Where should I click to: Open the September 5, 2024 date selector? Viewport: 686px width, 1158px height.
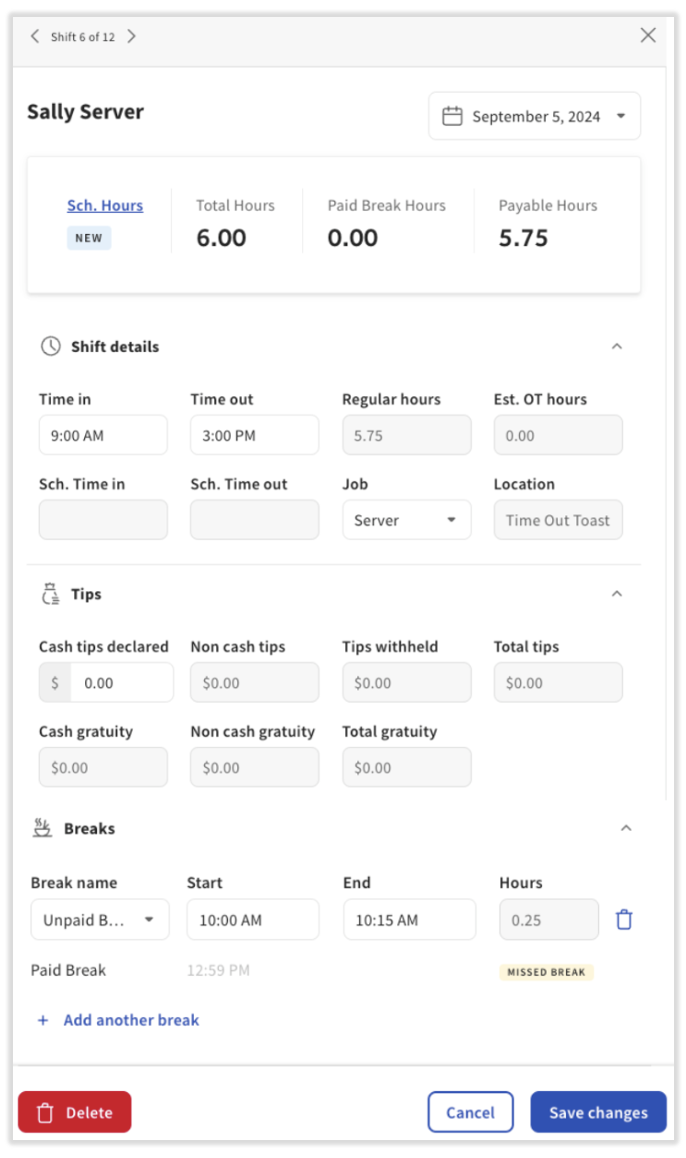(534, 115)
